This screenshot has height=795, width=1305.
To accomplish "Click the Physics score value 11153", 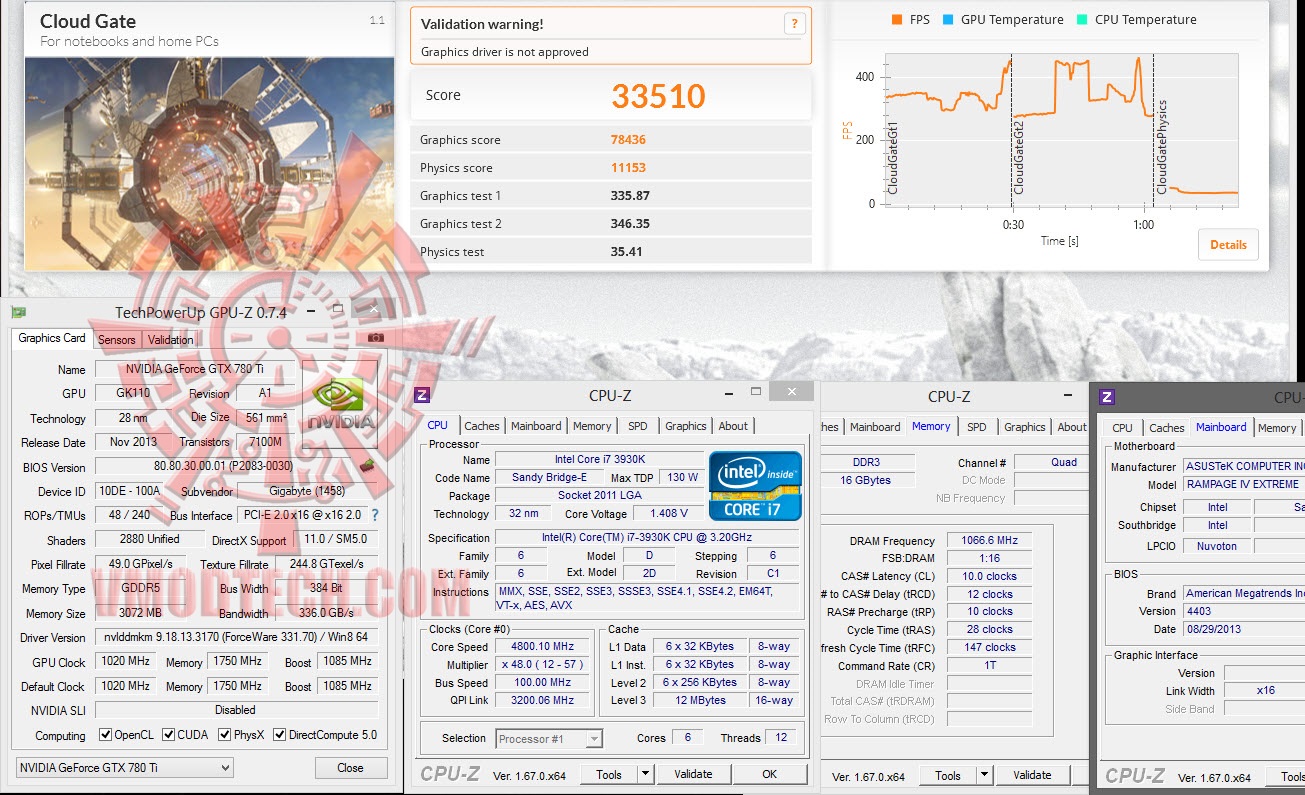I will 630,168.
